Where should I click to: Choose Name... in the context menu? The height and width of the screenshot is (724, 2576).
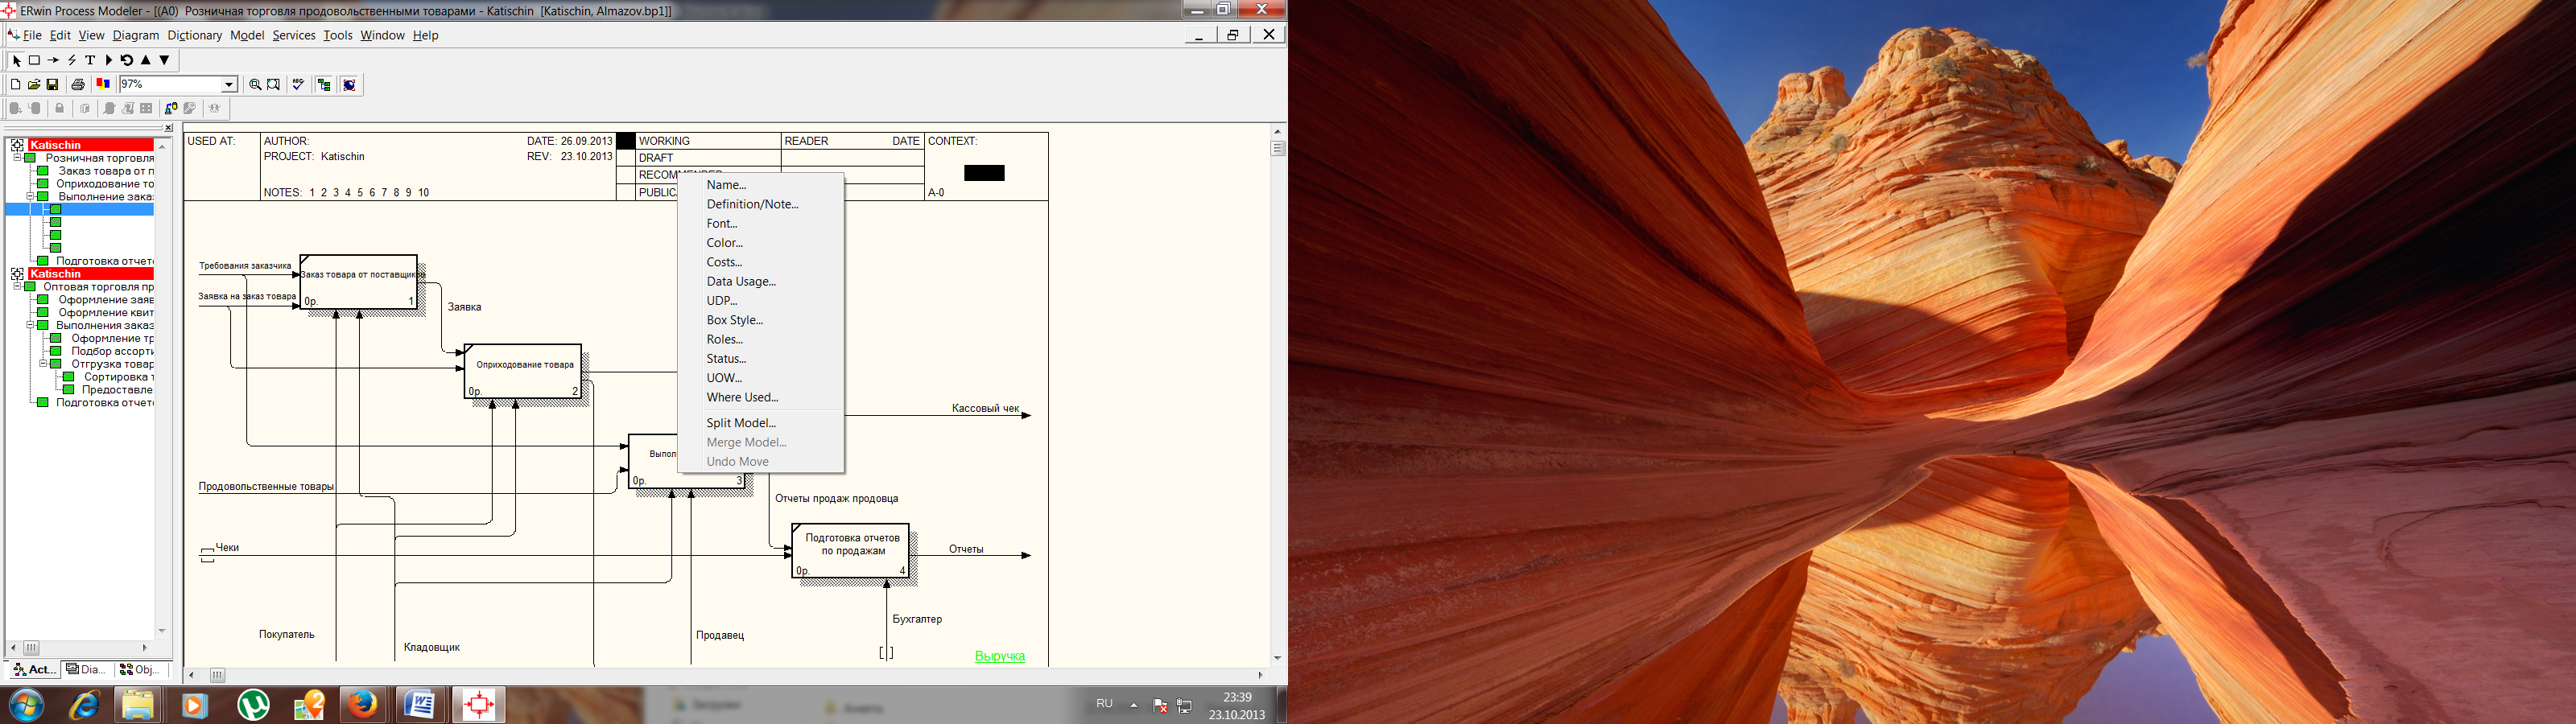point(761,185)
